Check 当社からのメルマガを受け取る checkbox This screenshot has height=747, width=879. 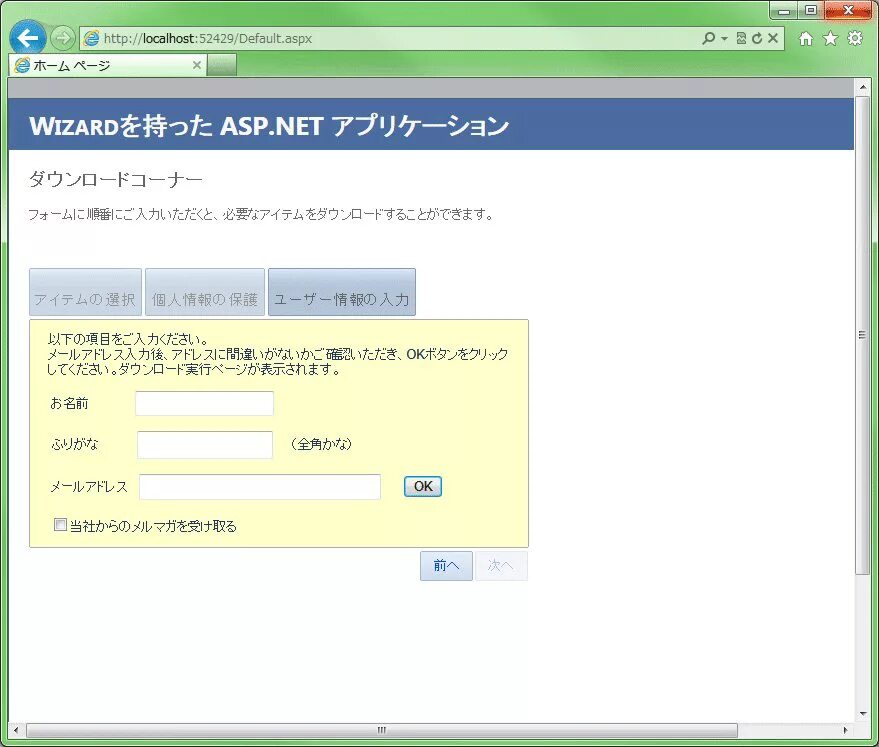coord(60,525)
